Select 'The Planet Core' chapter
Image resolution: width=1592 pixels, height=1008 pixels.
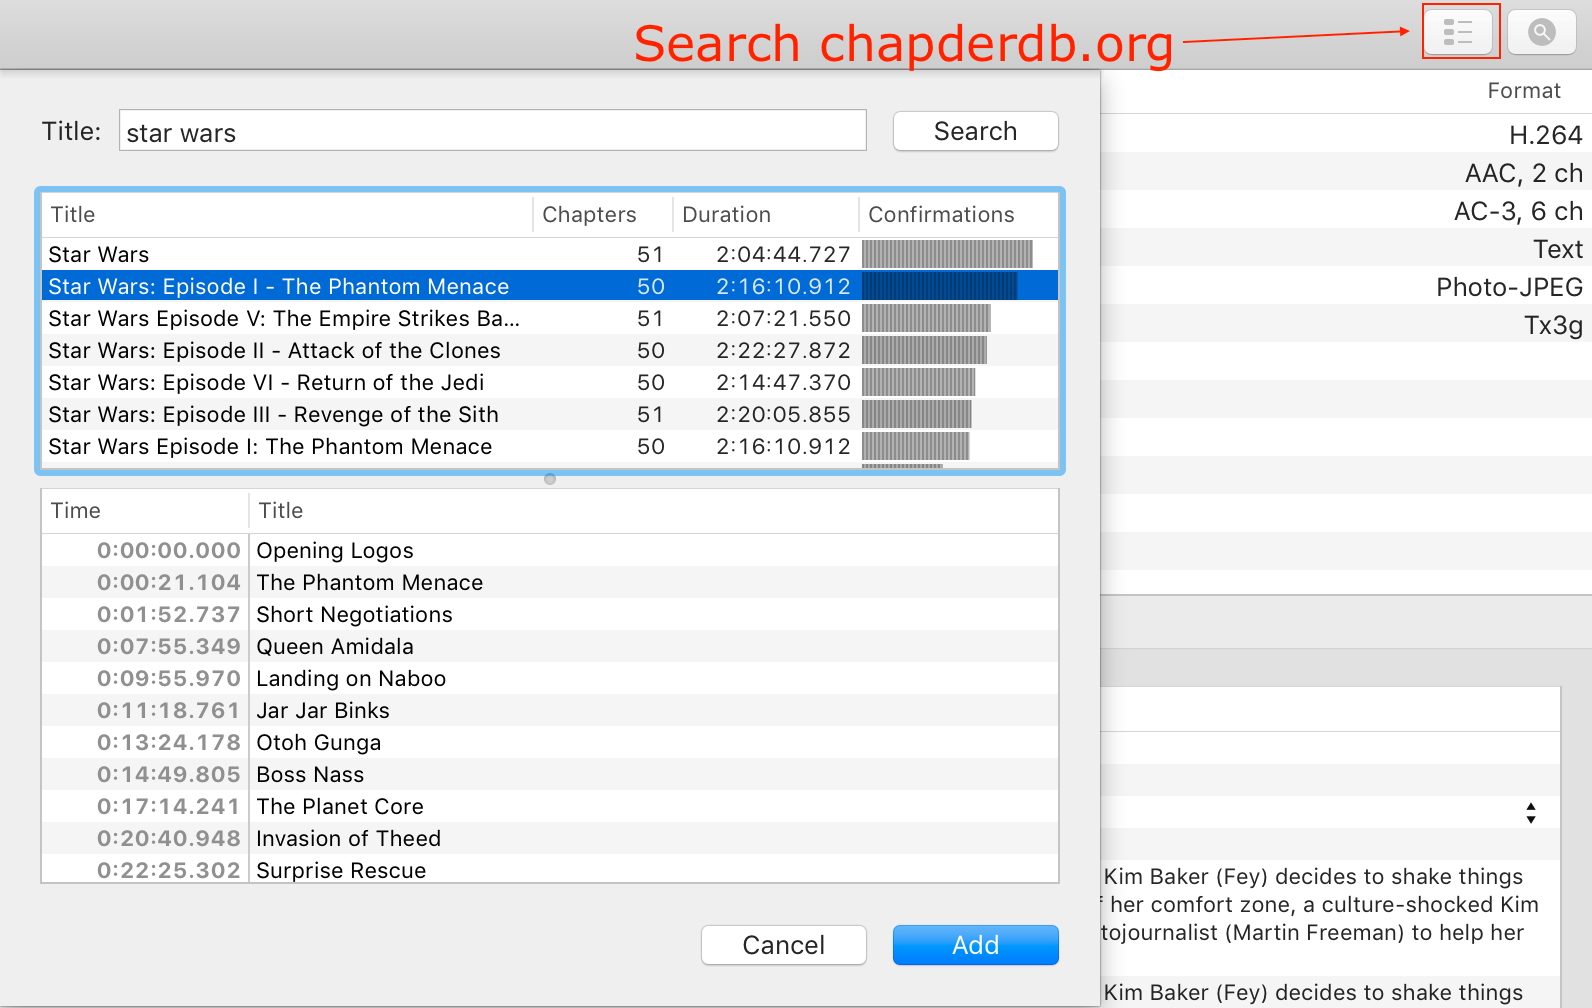click(x=550, y=806)
